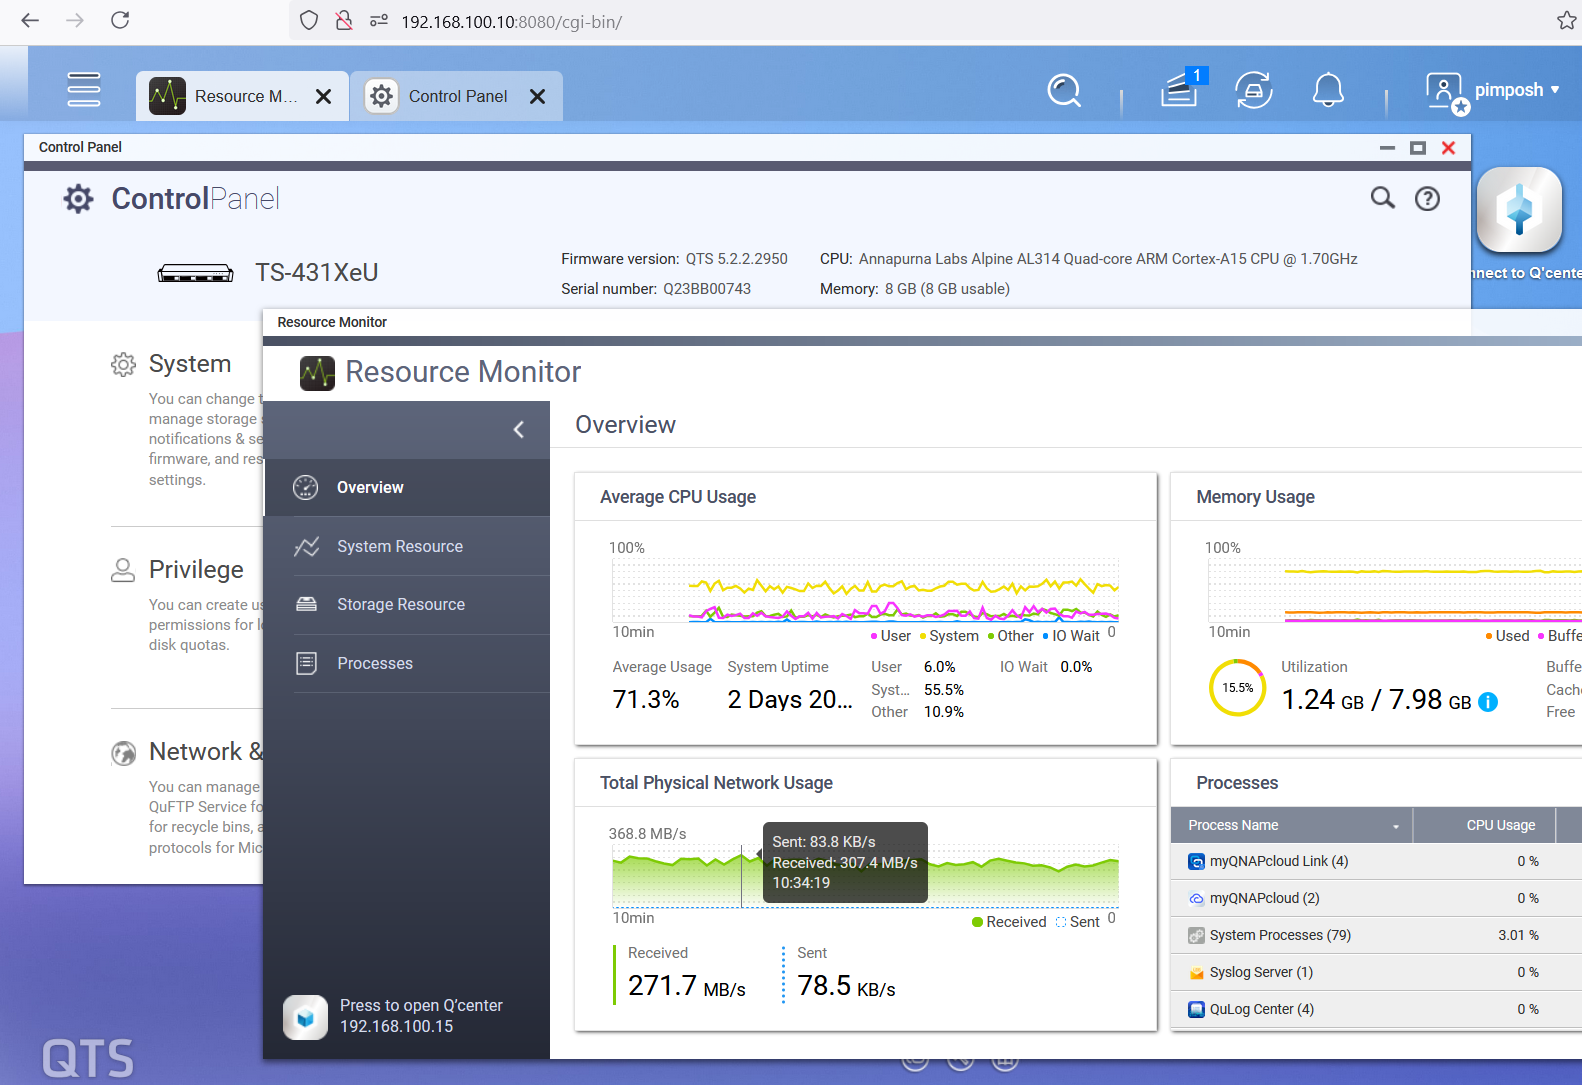
Task: Click the TS-431XeU model name
Action: coord(316,272)
